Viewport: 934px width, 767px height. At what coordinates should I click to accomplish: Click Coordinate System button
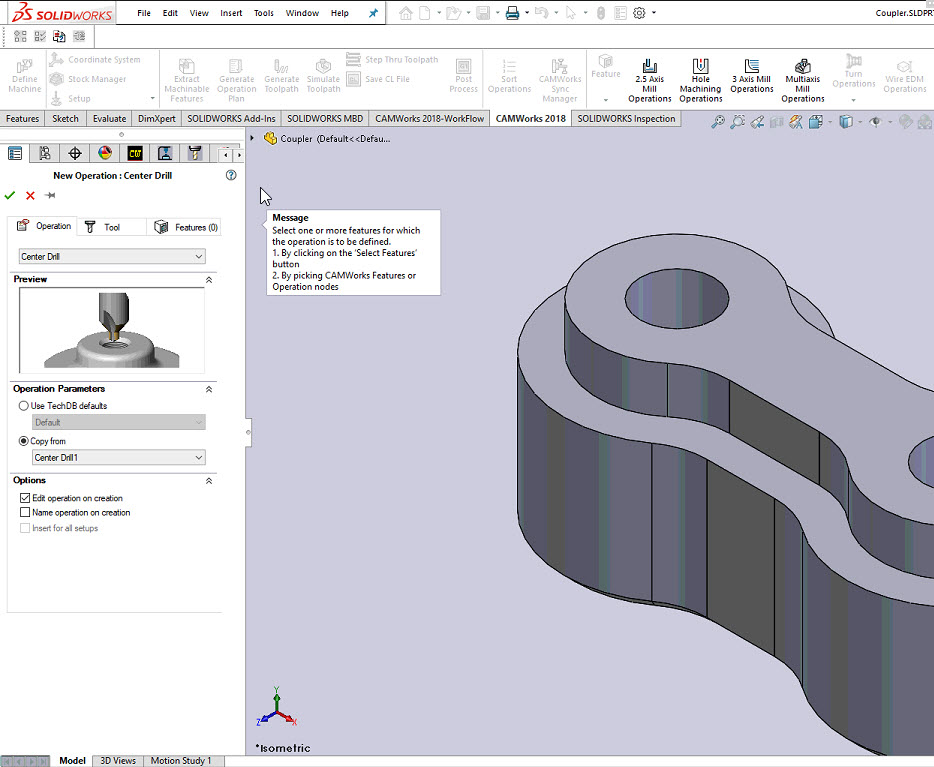click(95, 60)
